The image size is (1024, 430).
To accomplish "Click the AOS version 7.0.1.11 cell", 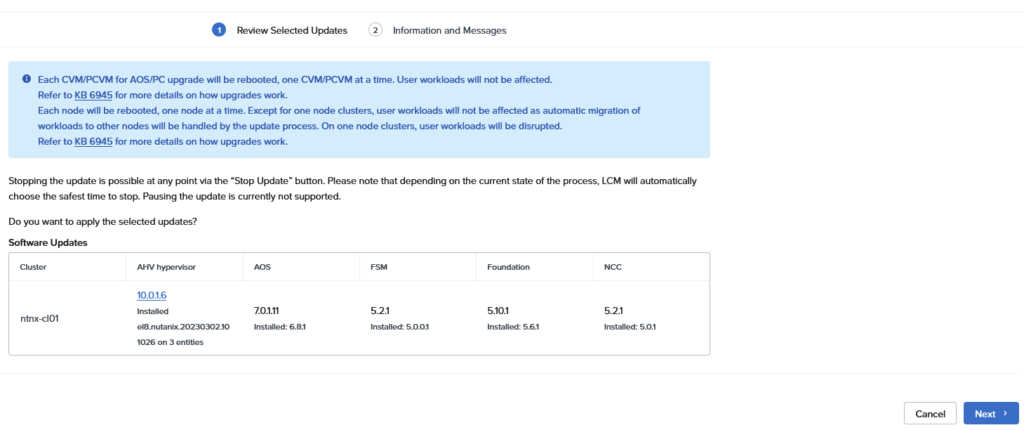I will point(274,311).
